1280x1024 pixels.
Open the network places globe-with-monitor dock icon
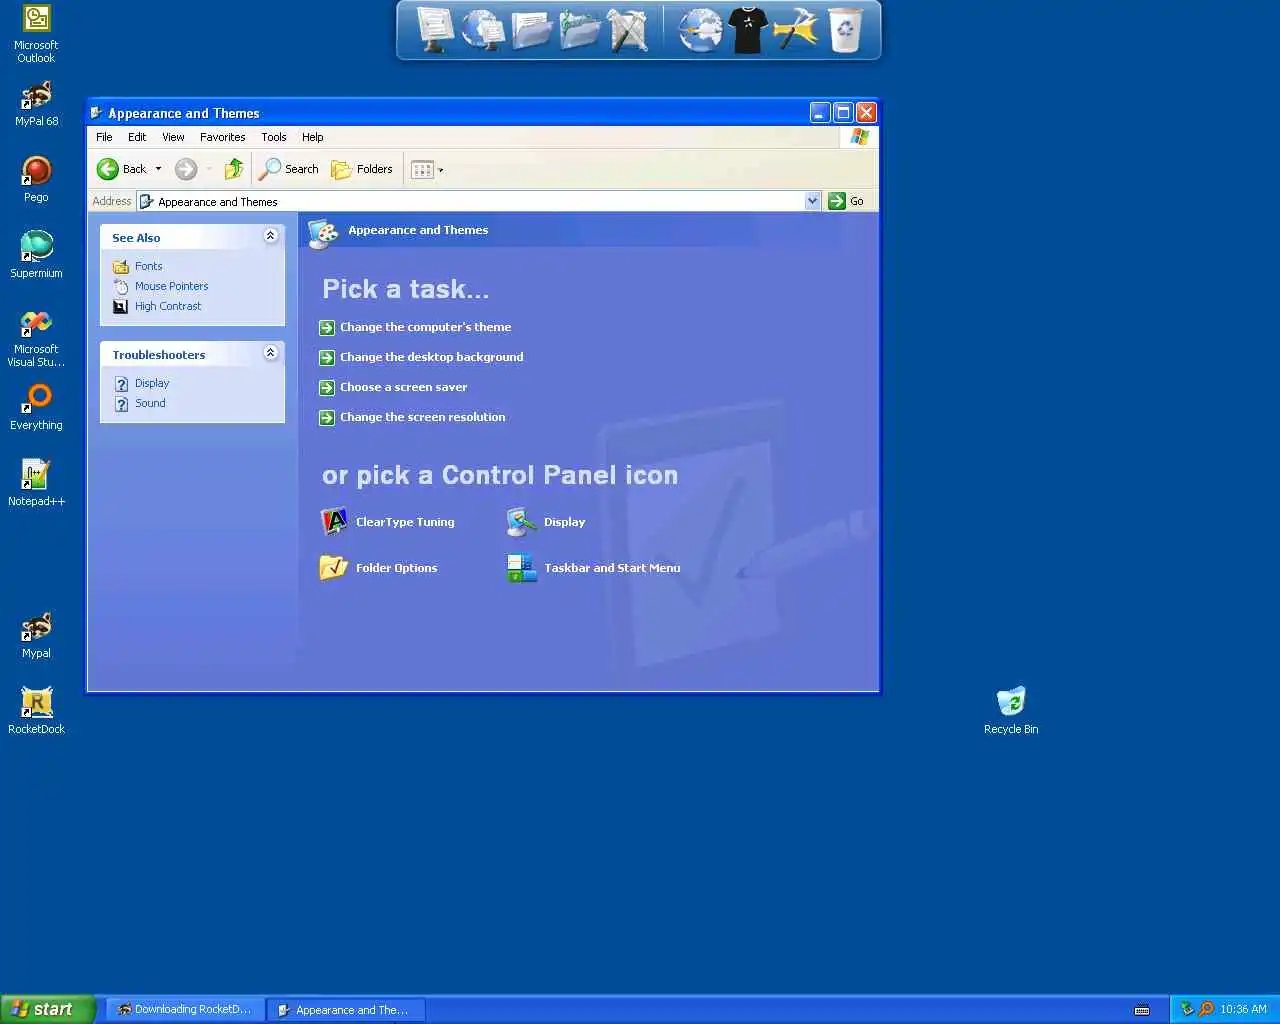483,29
